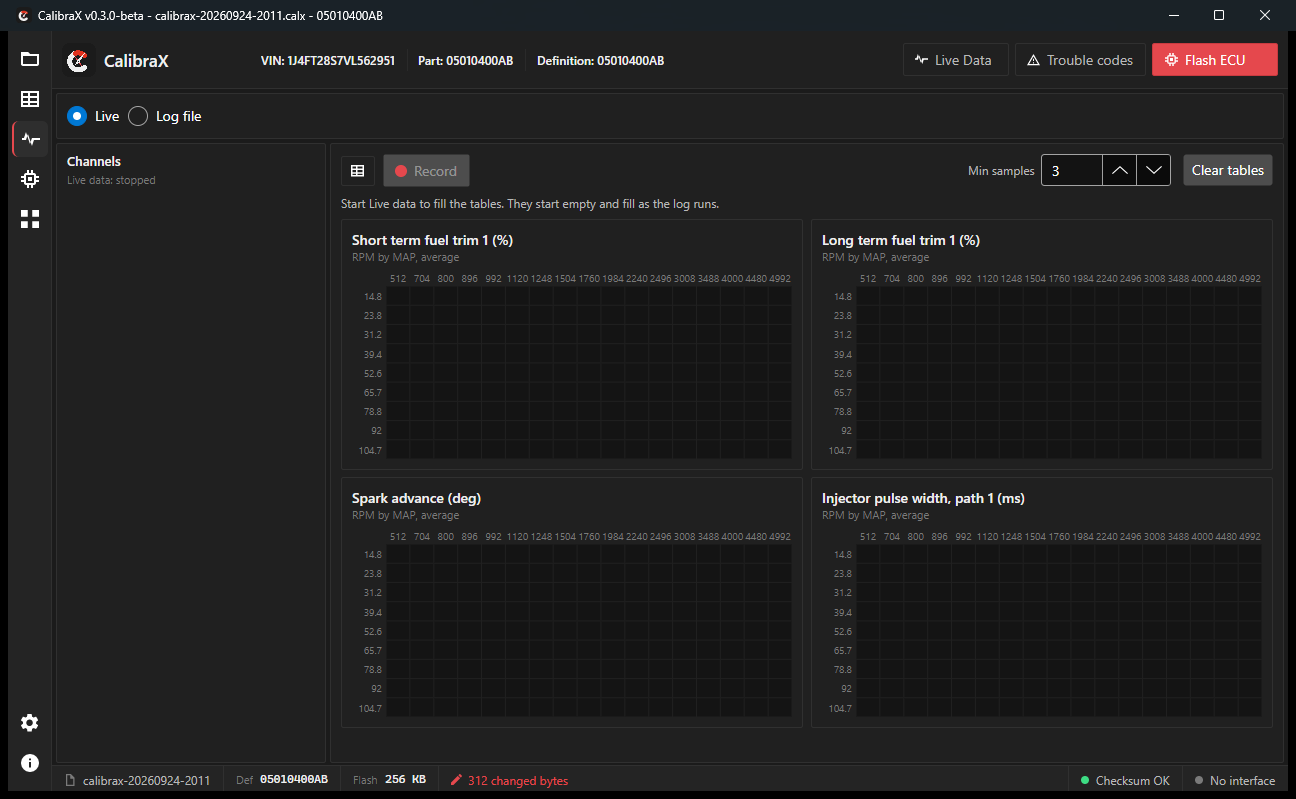The width and height of the screenshot is (1296, 799).
Task: Click the Short term fuel trim 1 title
Action: pyautogui.click(x=432, y=240)
